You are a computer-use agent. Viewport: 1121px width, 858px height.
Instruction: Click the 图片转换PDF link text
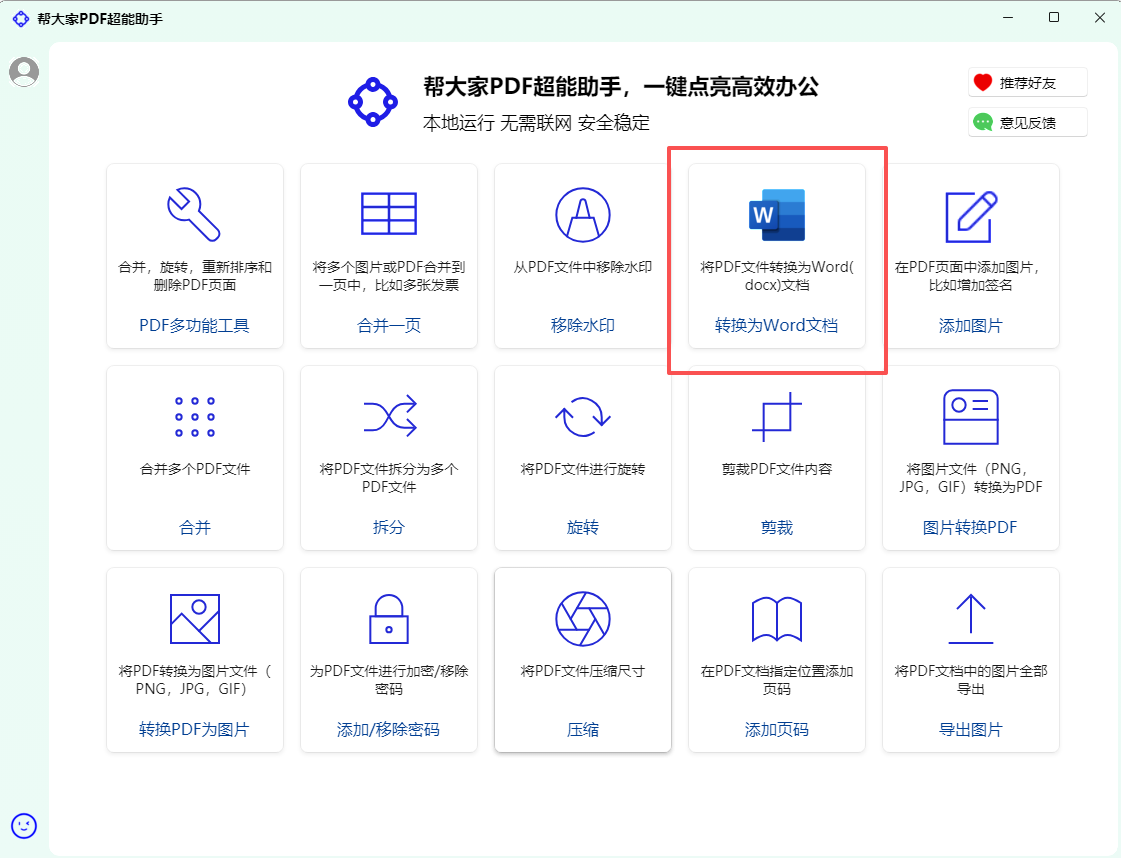click(x=970, y=528)
